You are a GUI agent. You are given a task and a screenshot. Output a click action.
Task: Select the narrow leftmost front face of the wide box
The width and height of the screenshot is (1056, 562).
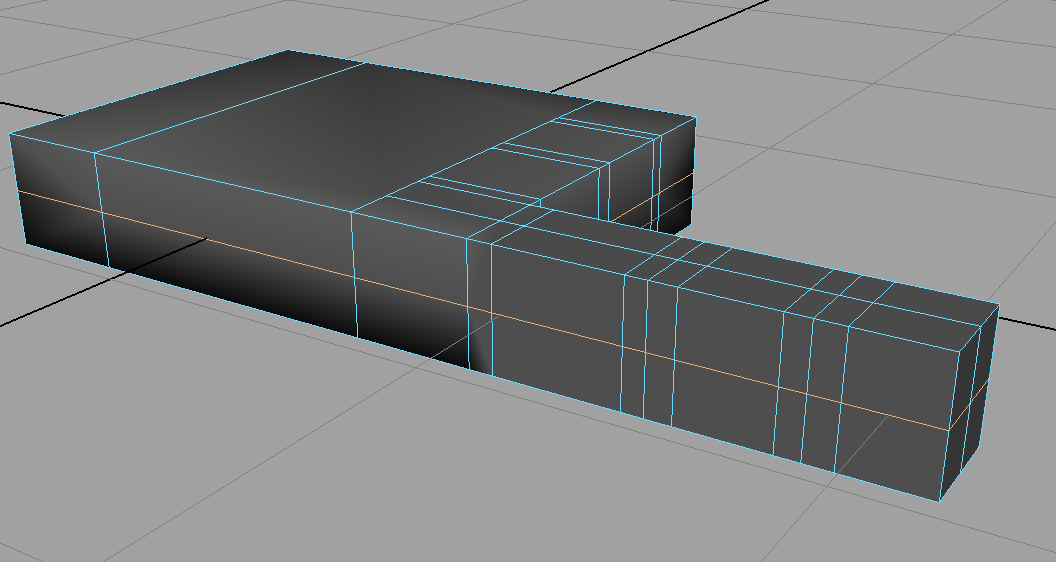(59, 202)
